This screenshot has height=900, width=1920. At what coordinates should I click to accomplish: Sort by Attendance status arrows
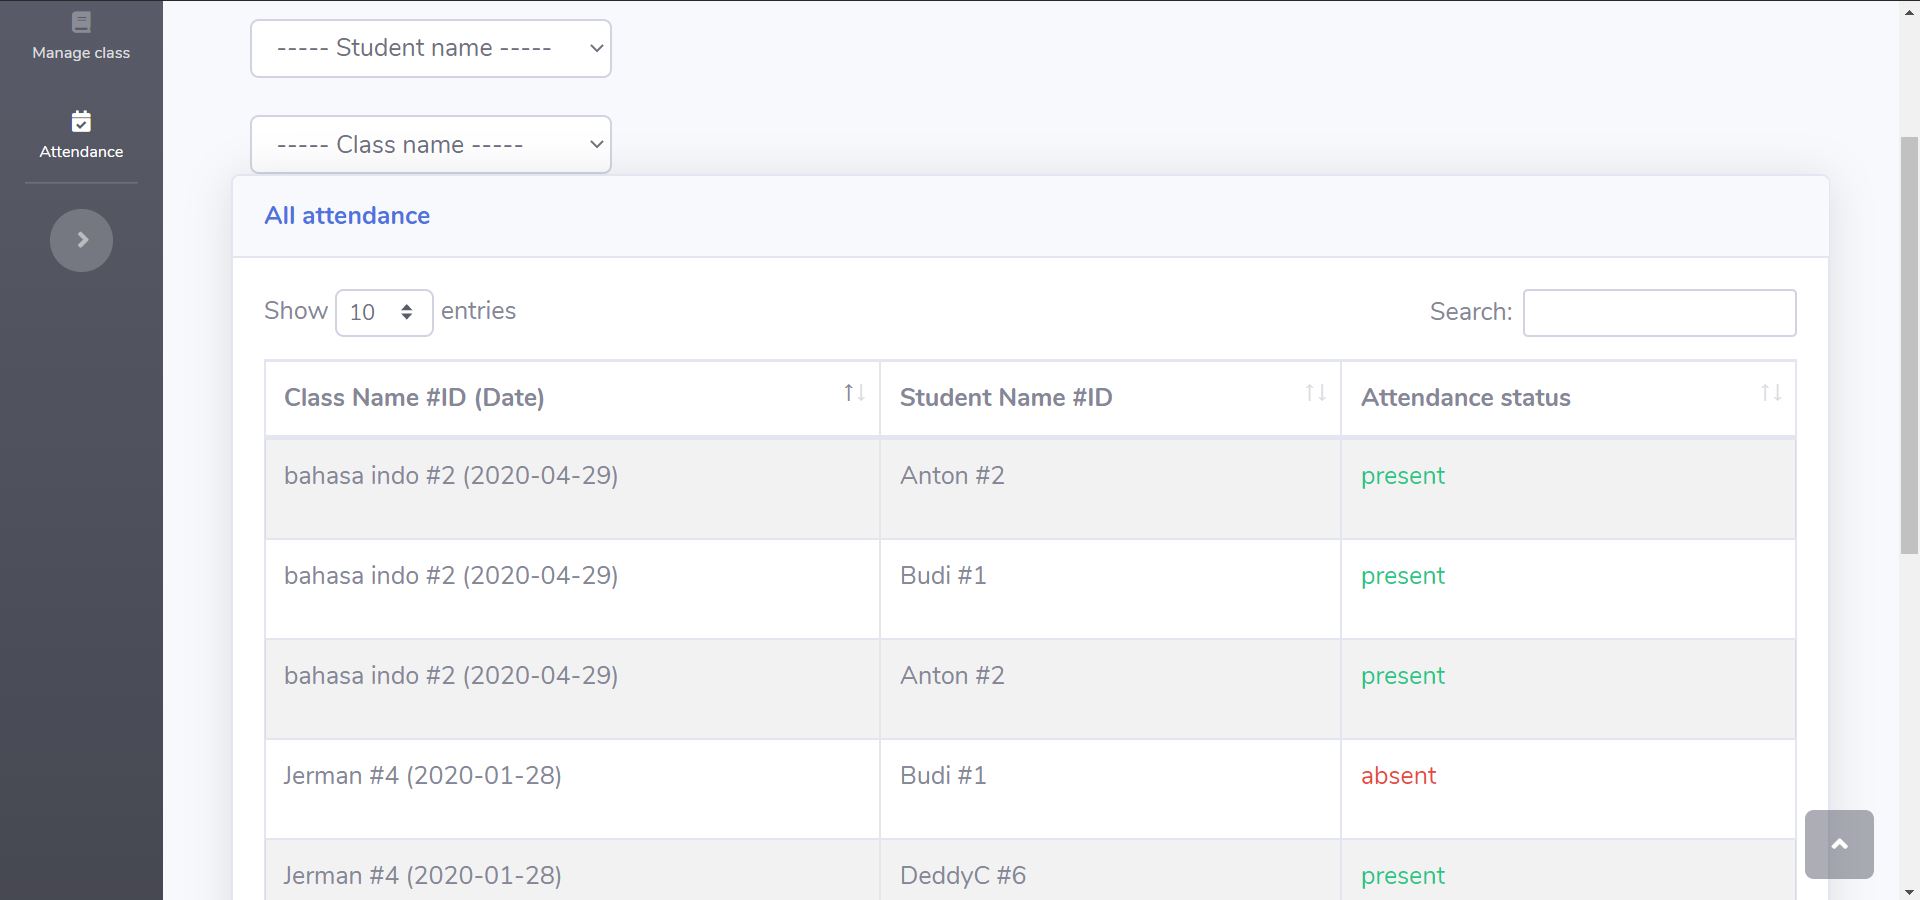(1770, 393)
